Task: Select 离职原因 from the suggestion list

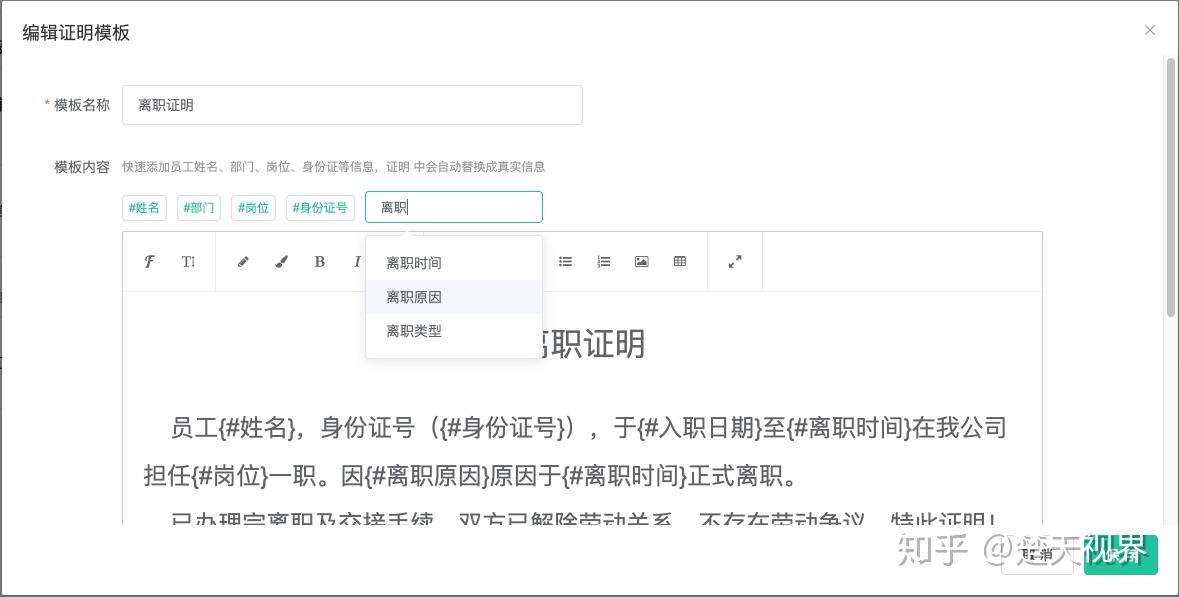Action: click(453, 297)
